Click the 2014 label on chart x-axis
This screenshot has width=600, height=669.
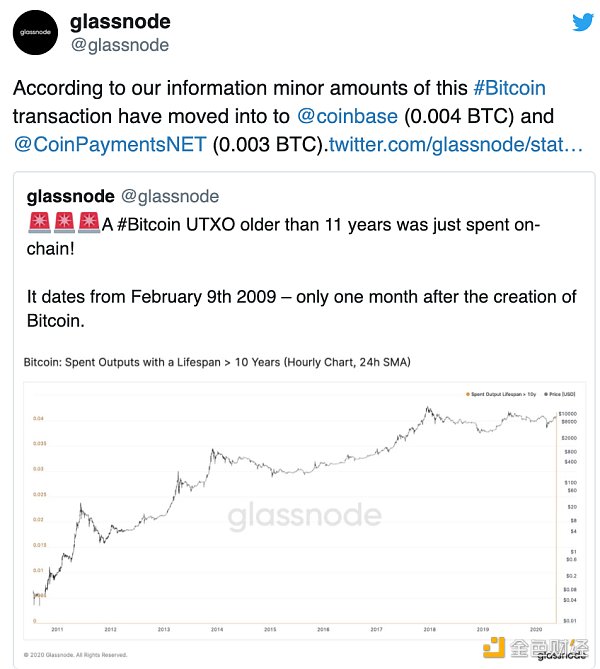pyautogui.click(x=217, y=630)
